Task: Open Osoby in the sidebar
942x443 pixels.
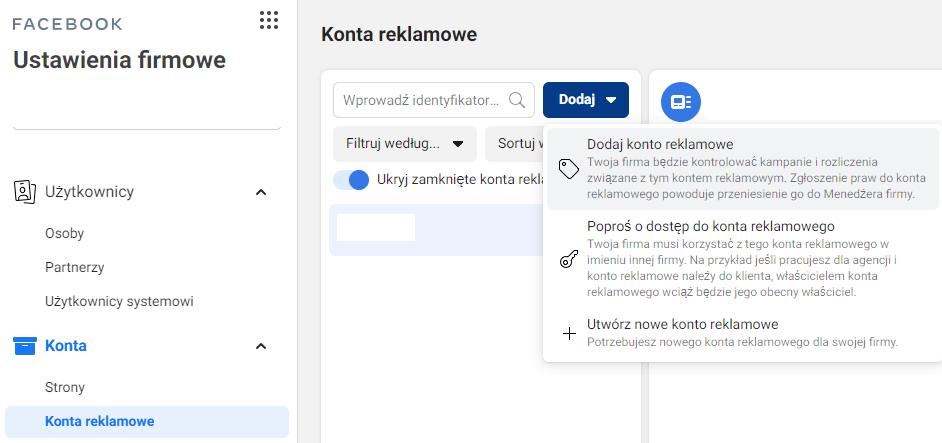Action: 65,233
